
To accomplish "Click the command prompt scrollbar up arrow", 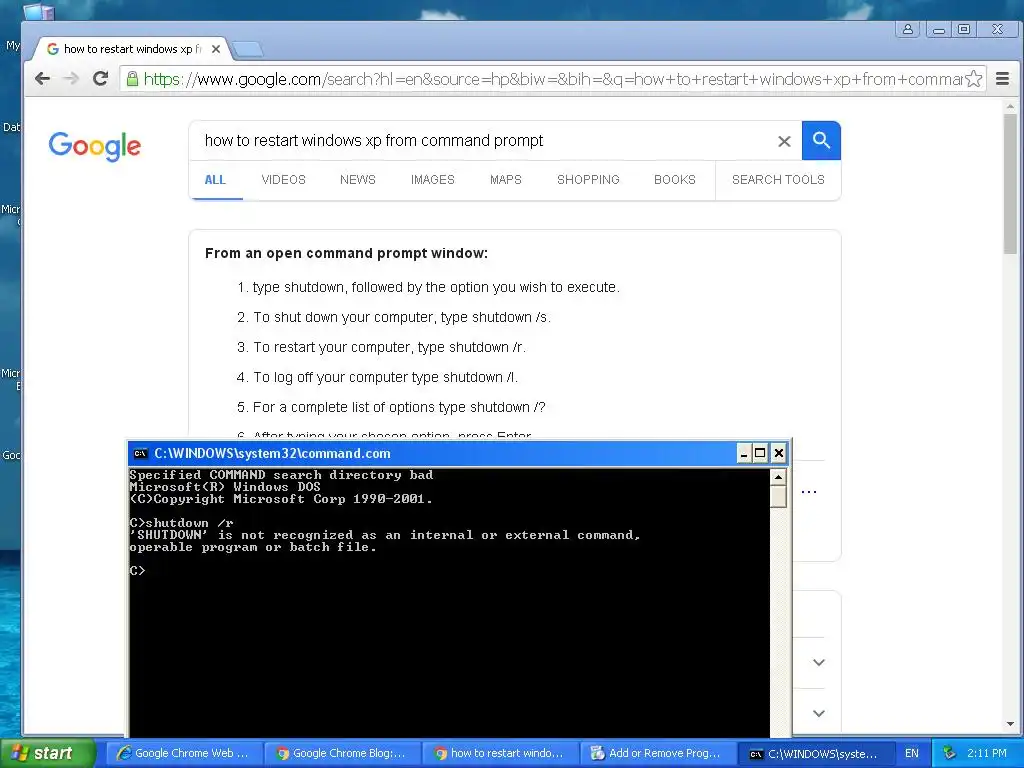I will pyautogui.click(x=778, y=477).
